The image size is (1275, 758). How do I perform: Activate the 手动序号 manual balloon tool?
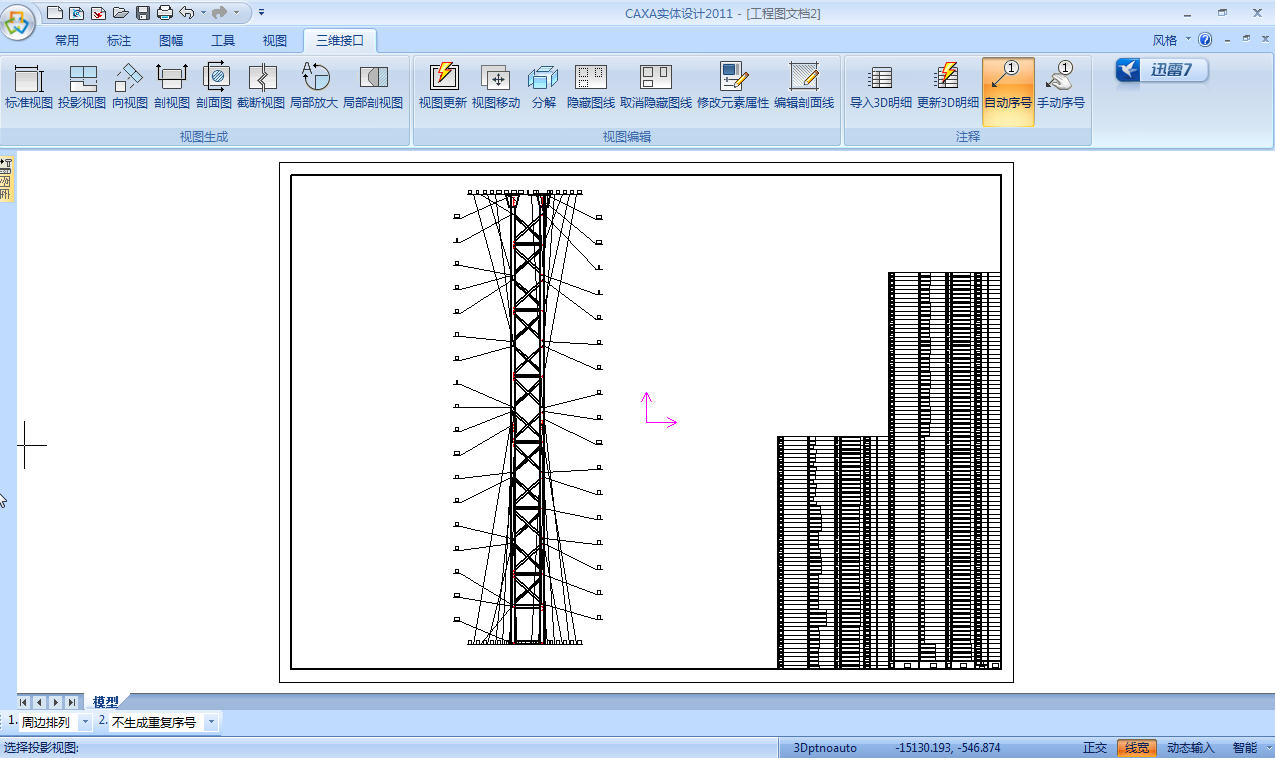click(x=1061, y=86)
